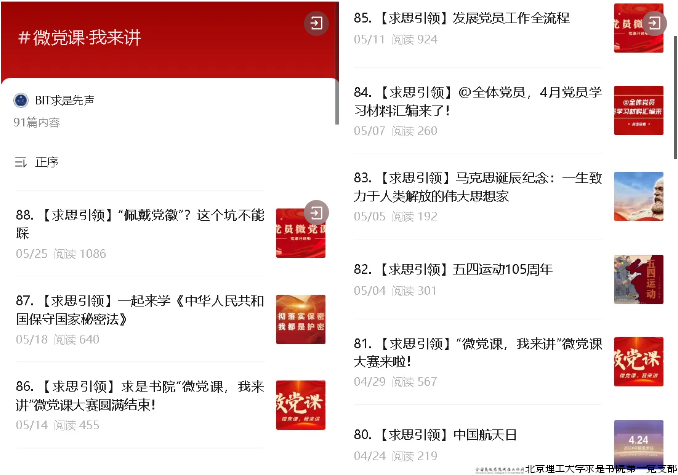This screenshot has height=475, width=678.
Task: Click the 04/29 阅读 567 line
Action: [x=396, y=382]
